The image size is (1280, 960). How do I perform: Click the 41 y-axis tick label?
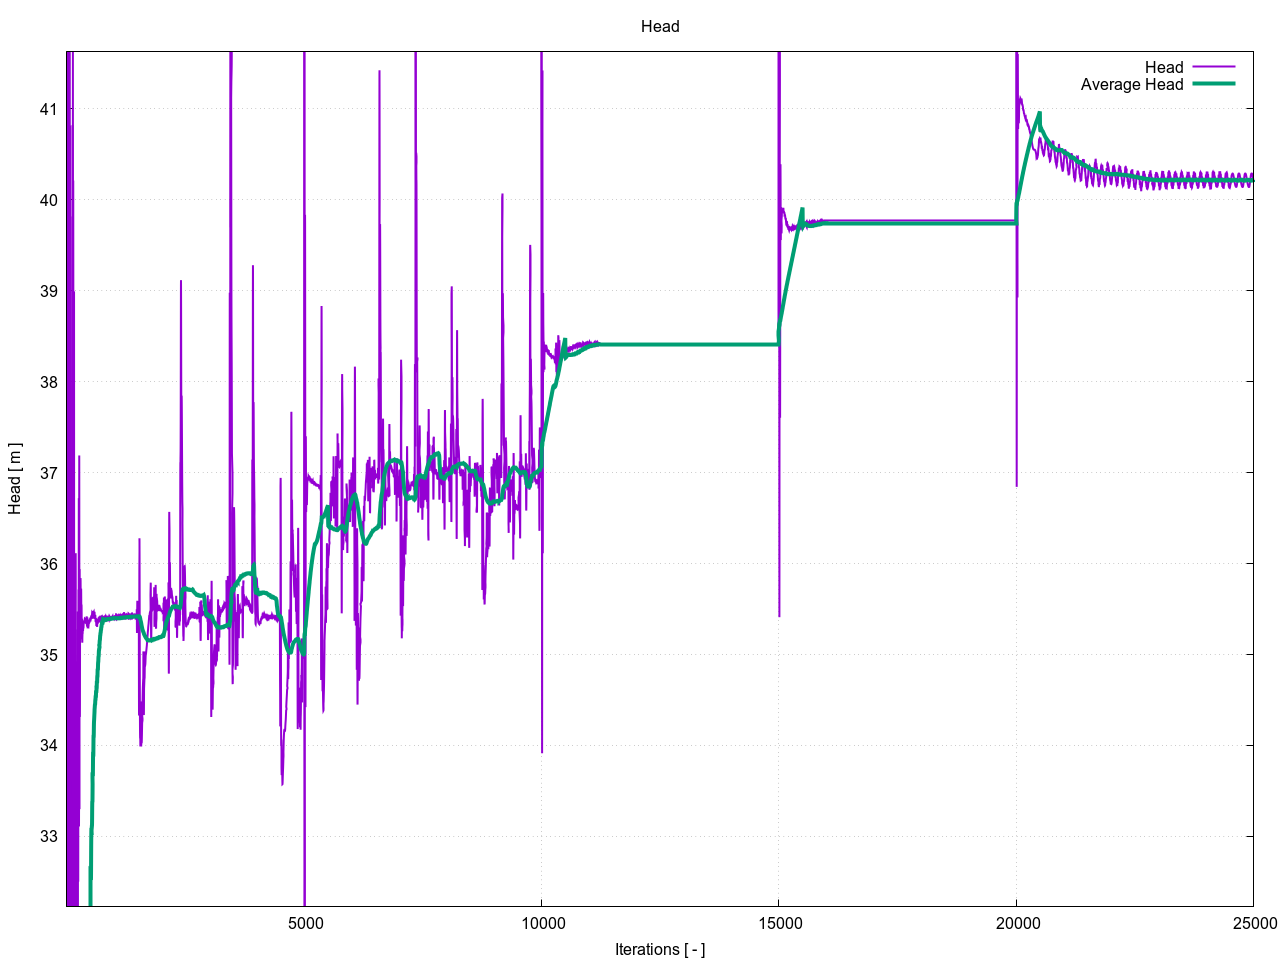48,109
